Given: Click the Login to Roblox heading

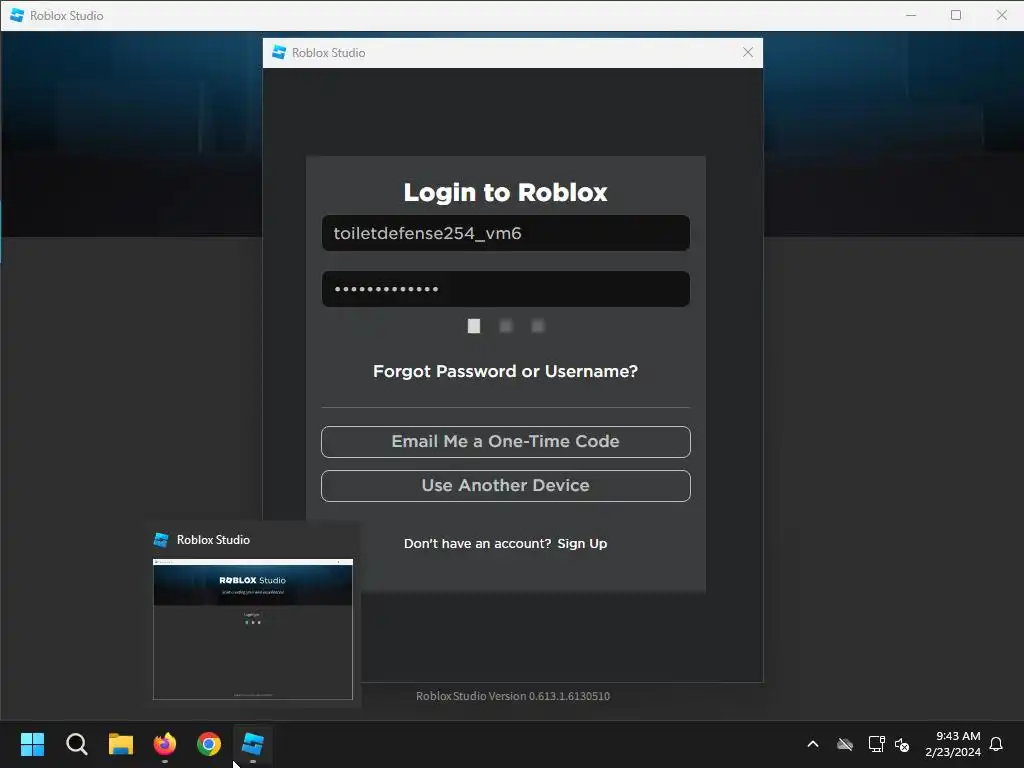Looking at the screenshot, I should click(x=505, y=192).
